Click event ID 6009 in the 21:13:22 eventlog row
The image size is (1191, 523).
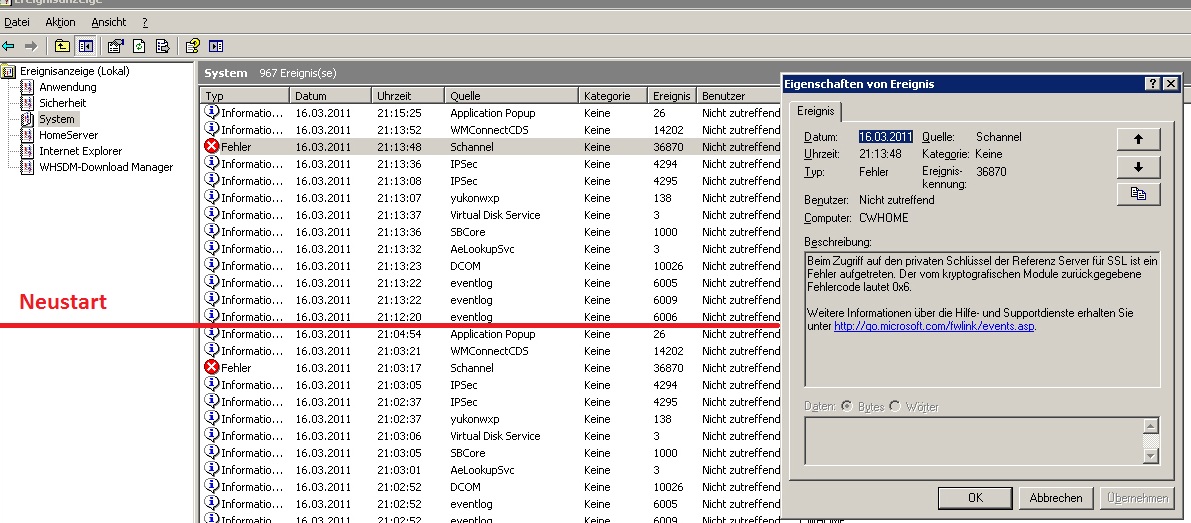tap(665, 300)
